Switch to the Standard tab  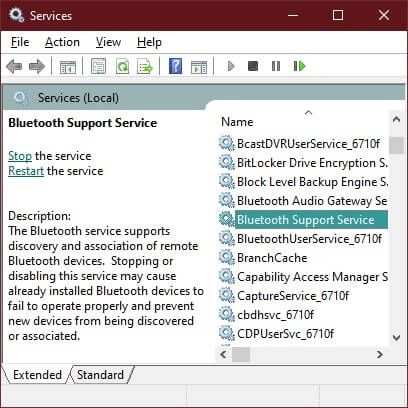101,375
